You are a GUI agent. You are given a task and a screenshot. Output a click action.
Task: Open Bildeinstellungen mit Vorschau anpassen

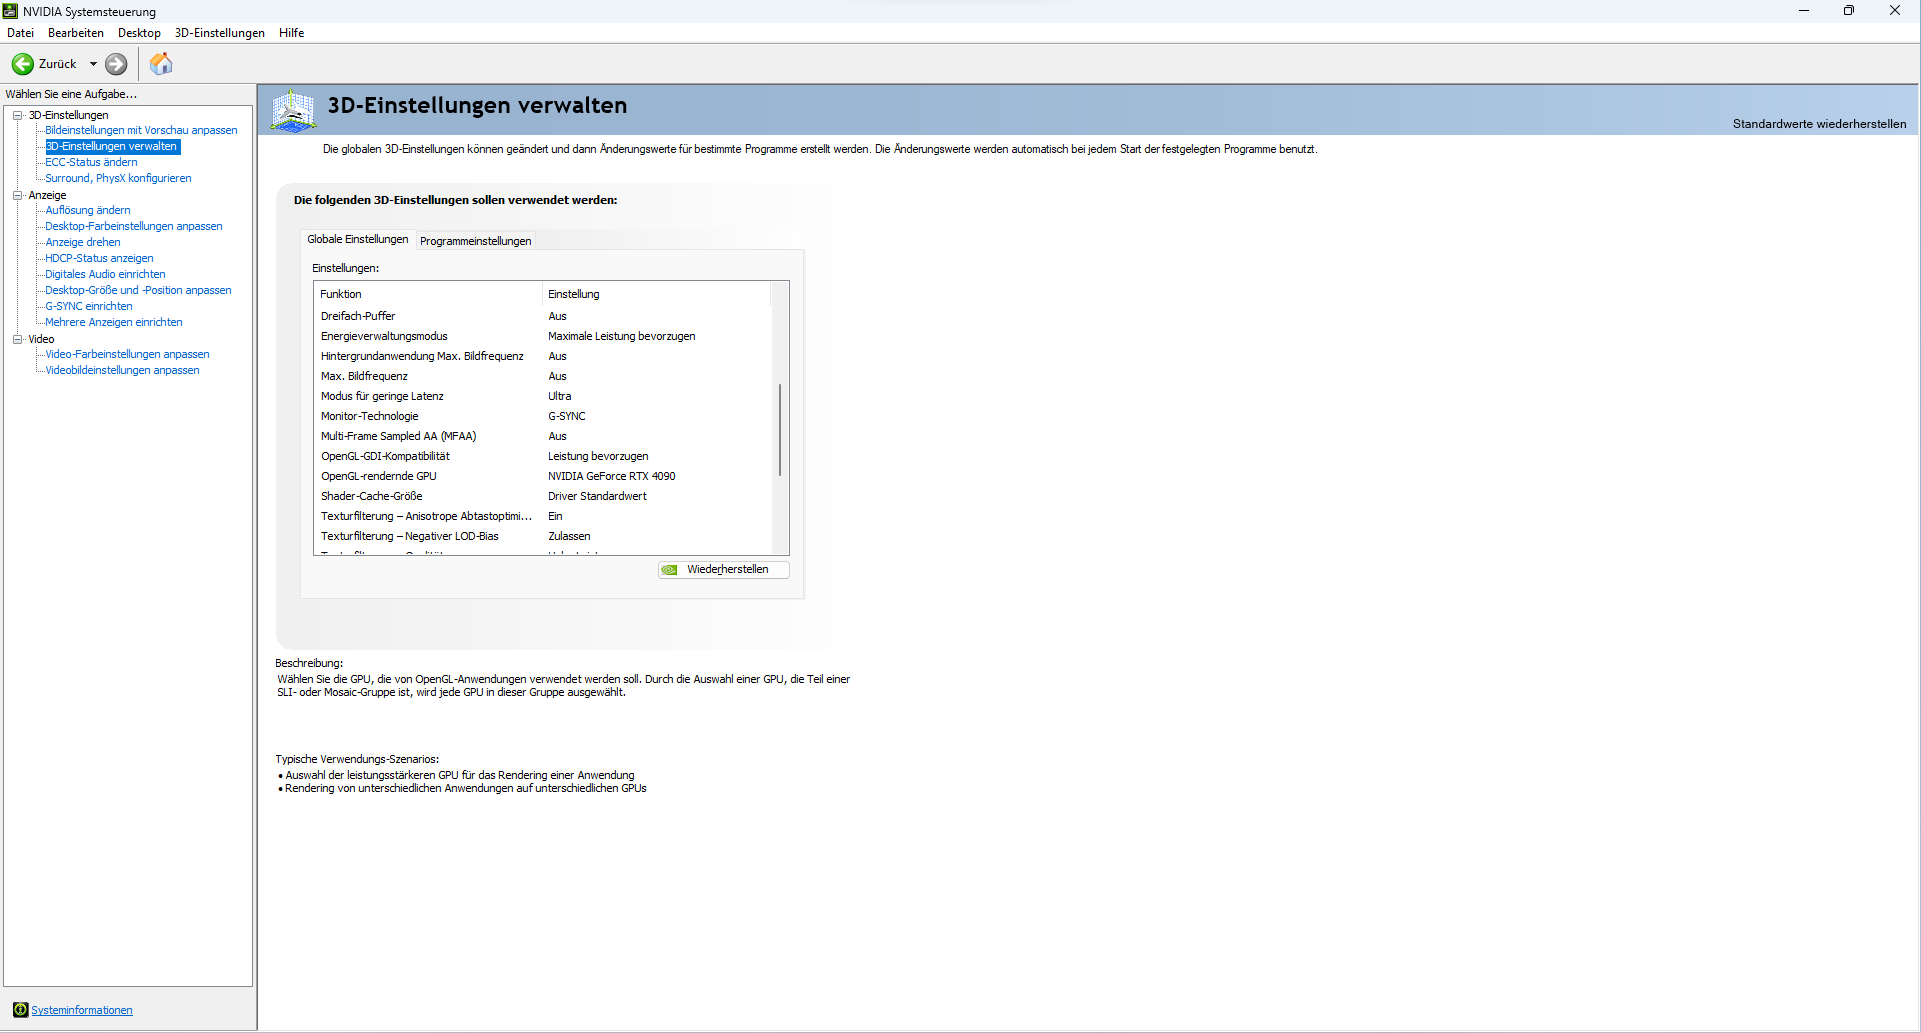[x=141, y=130]
